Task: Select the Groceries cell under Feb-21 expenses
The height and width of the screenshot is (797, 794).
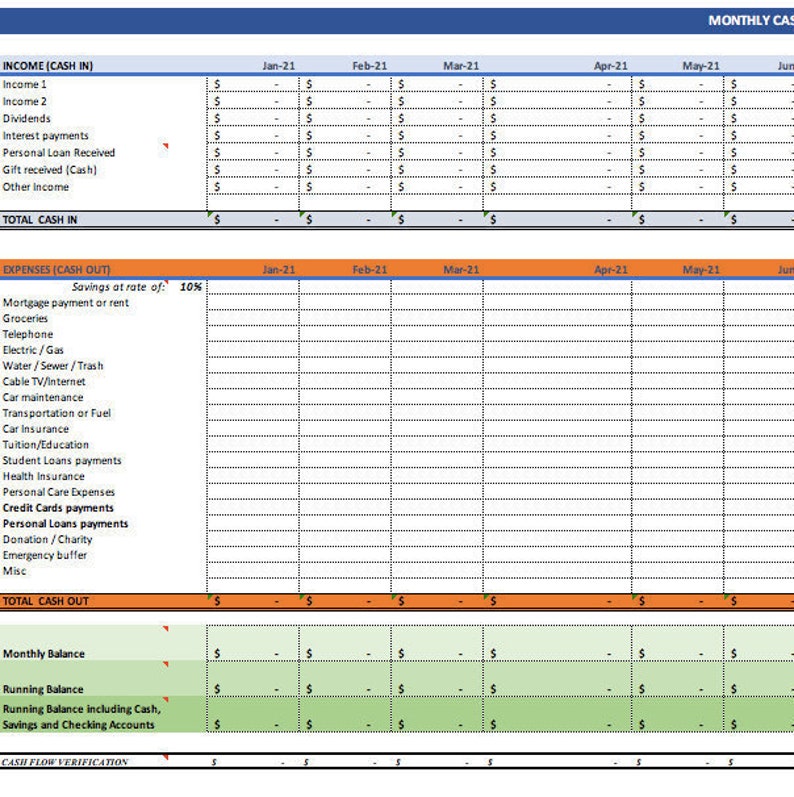Action: 345,318
